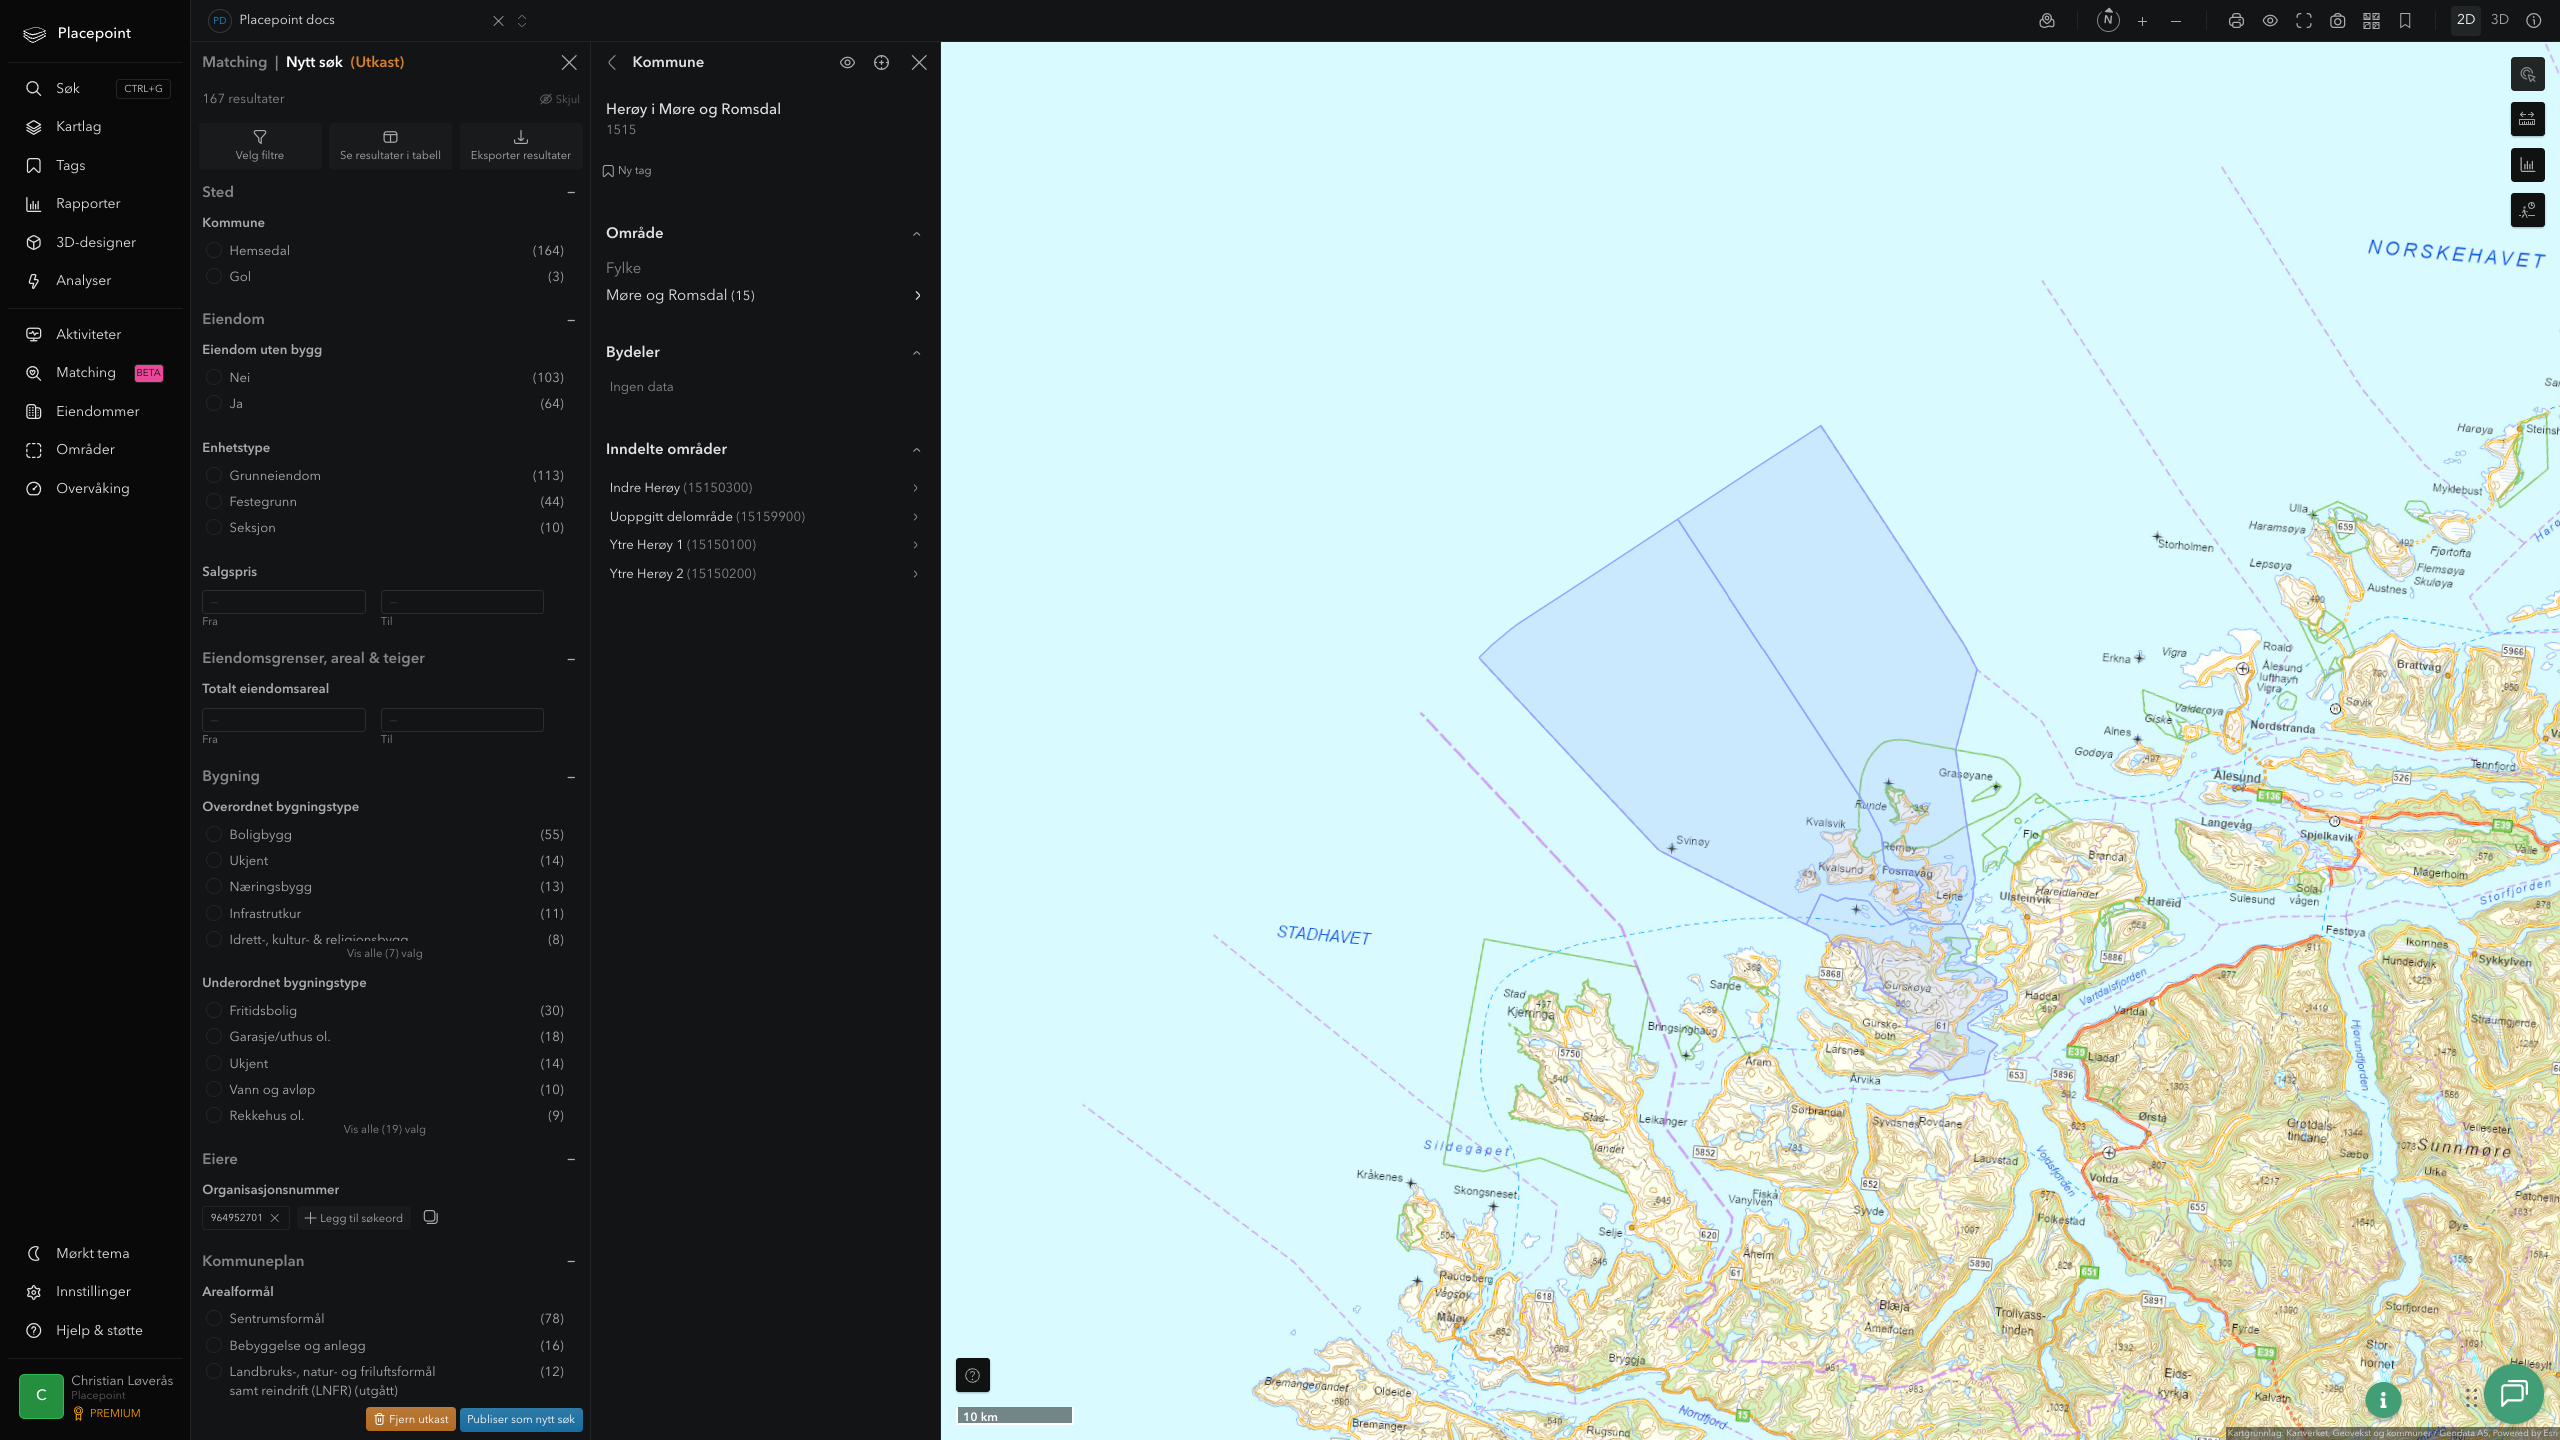This screenshot has width=2560, height=1440.
Task: Open Overvåking in sidebar
Action: pyautogui.click(x=92, y=489)
